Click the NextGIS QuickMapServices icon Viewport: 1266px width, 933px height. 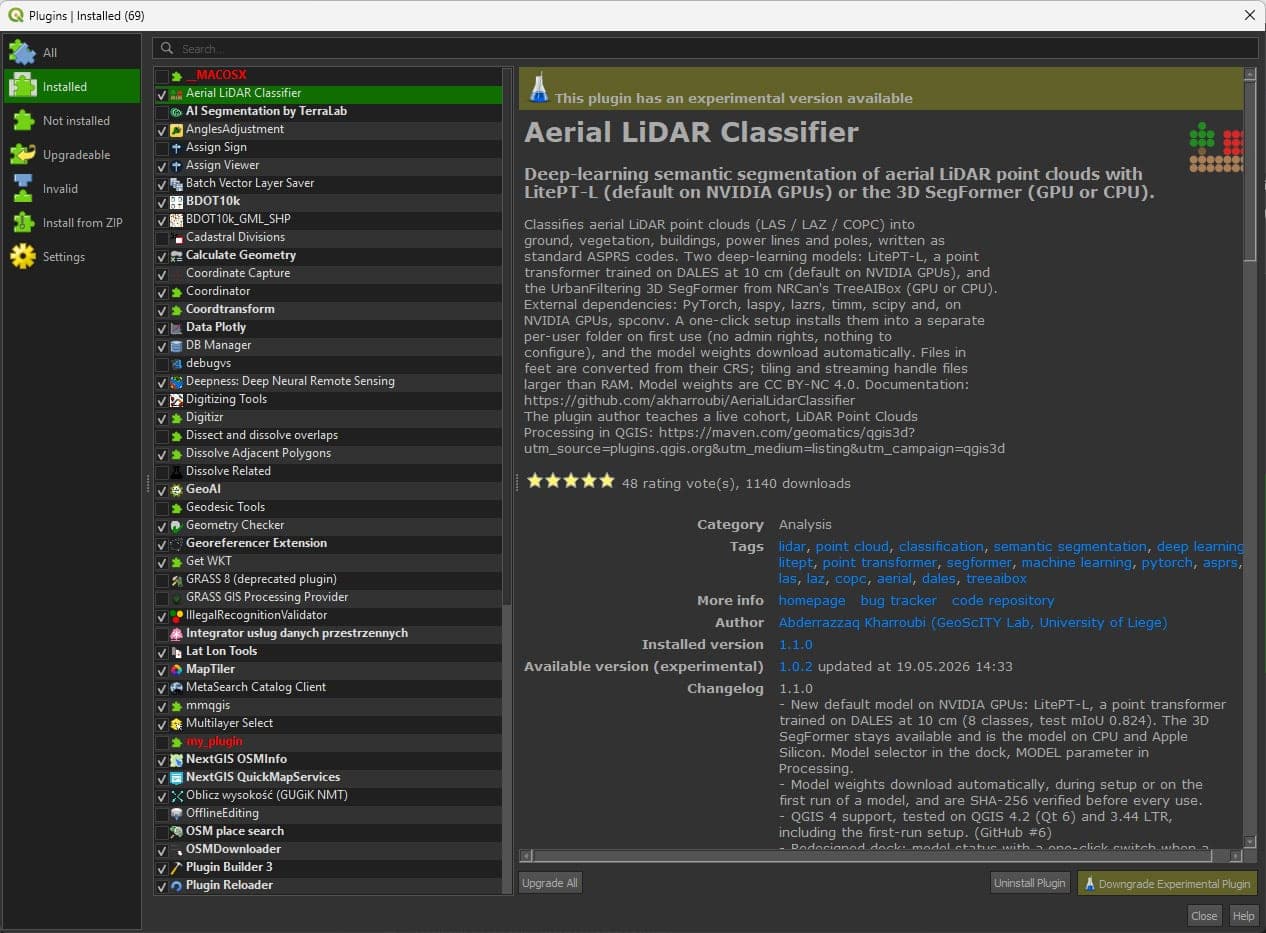(177, 777)
